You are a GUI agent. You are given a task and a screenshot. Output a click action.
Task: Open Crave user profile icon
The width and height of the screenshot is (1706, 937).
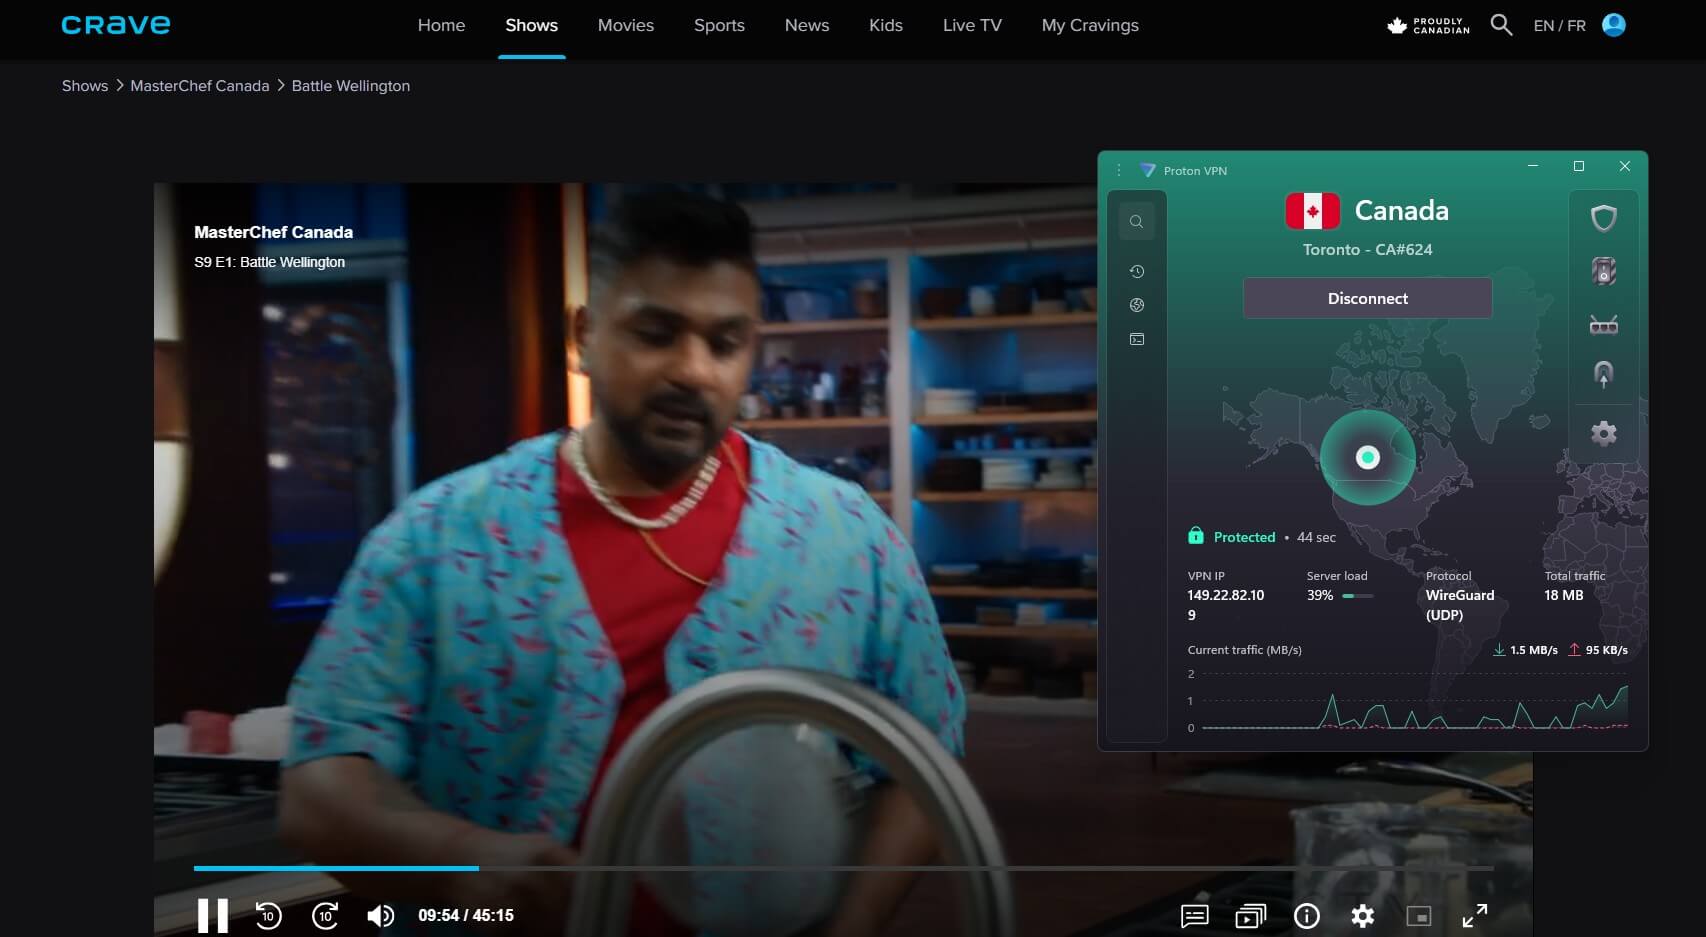(1614, 25)
